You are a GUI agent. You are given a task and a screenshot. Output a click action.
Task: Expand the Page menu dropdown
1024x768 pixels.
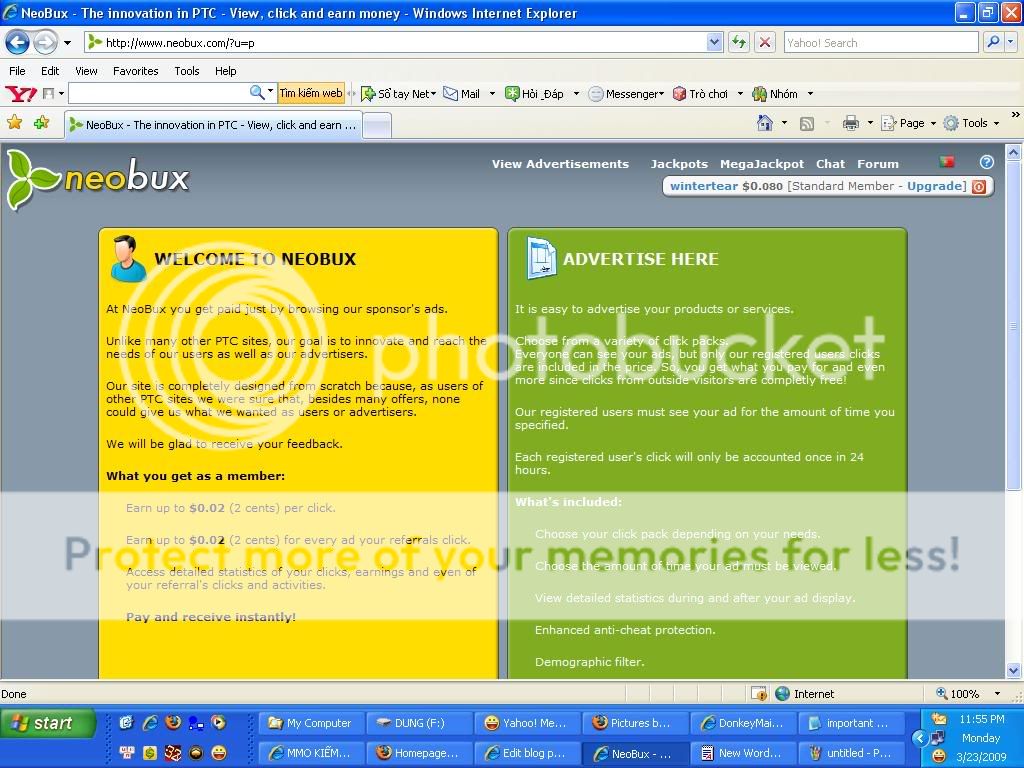click(933, 123)
